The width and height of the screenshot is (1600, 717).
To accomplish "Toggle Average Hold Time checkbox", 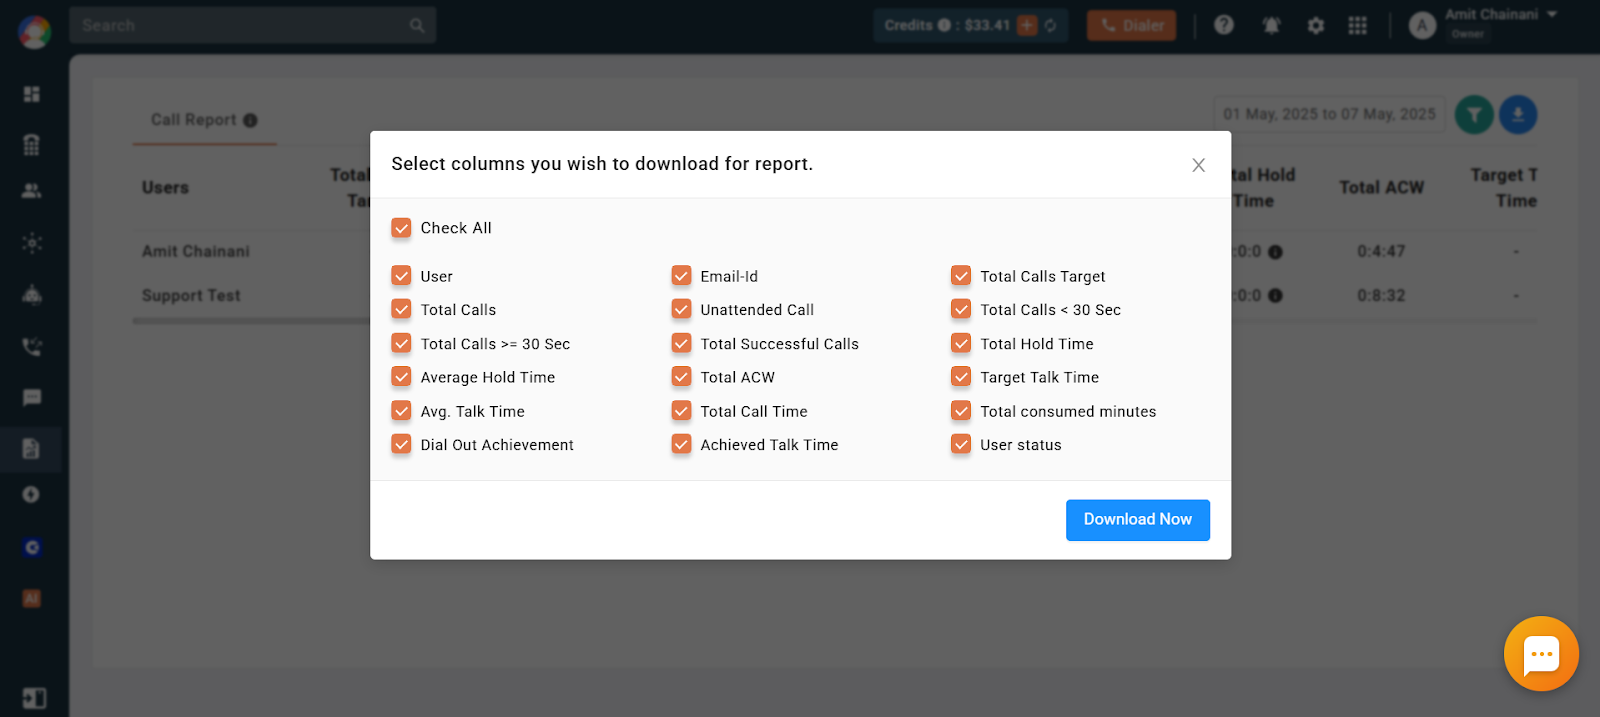I will point(401,377).
